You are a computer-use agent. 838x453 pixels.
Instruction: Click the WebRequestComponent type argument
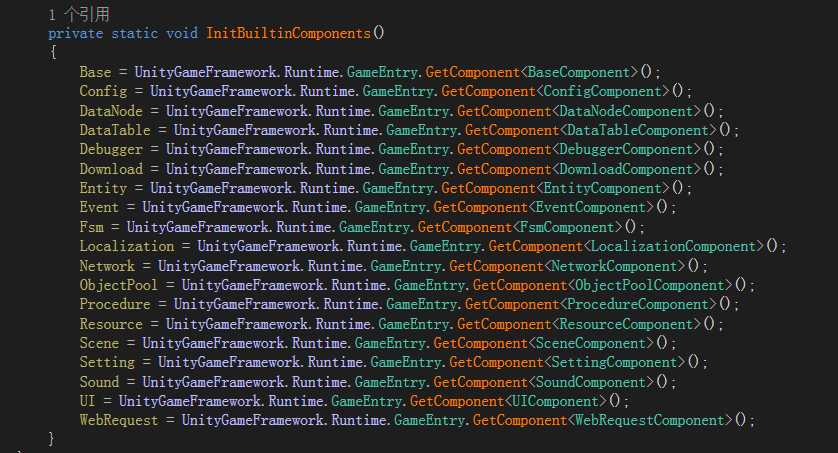[x=649, y=420]
